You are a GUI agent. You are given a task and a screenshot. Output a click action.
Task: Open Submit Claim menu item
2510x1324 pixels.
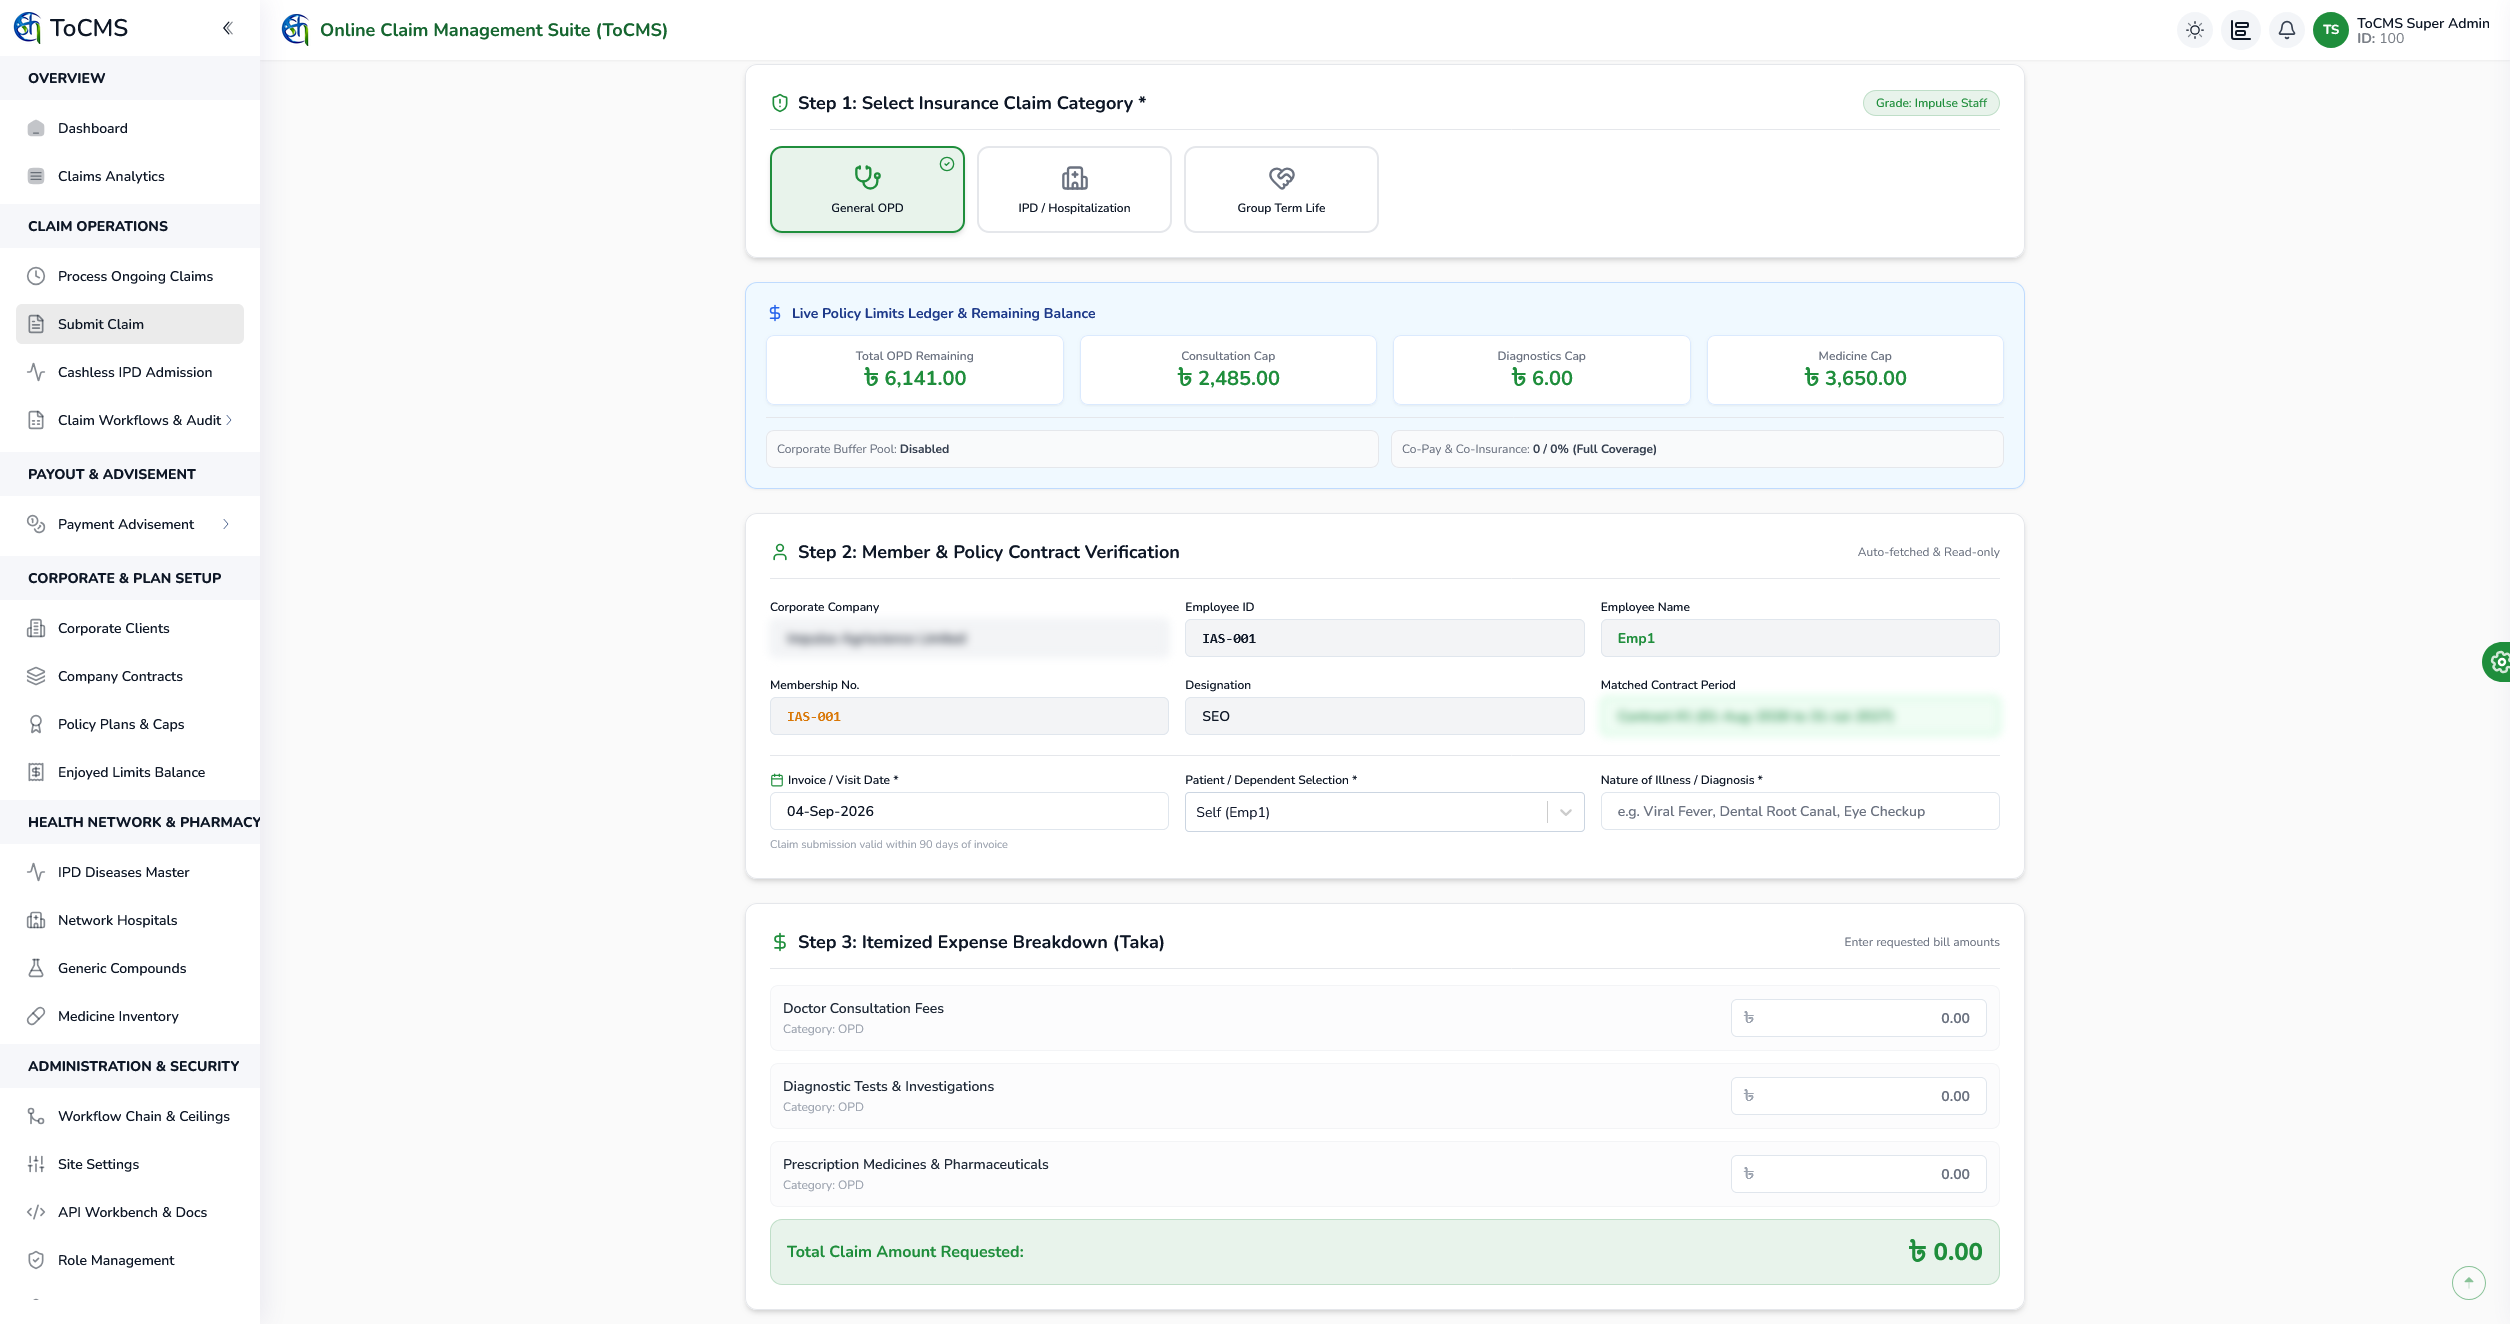coord(130,324)
